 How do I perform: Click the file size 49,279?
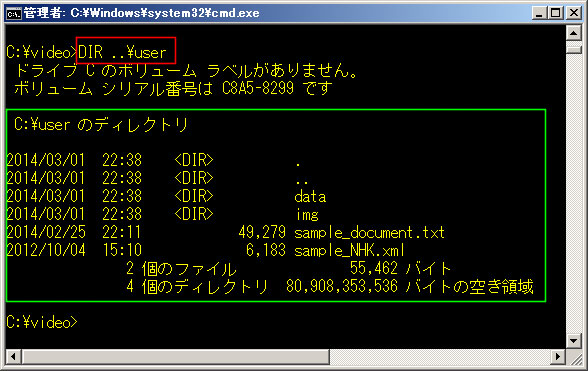[x=262, y=233]
